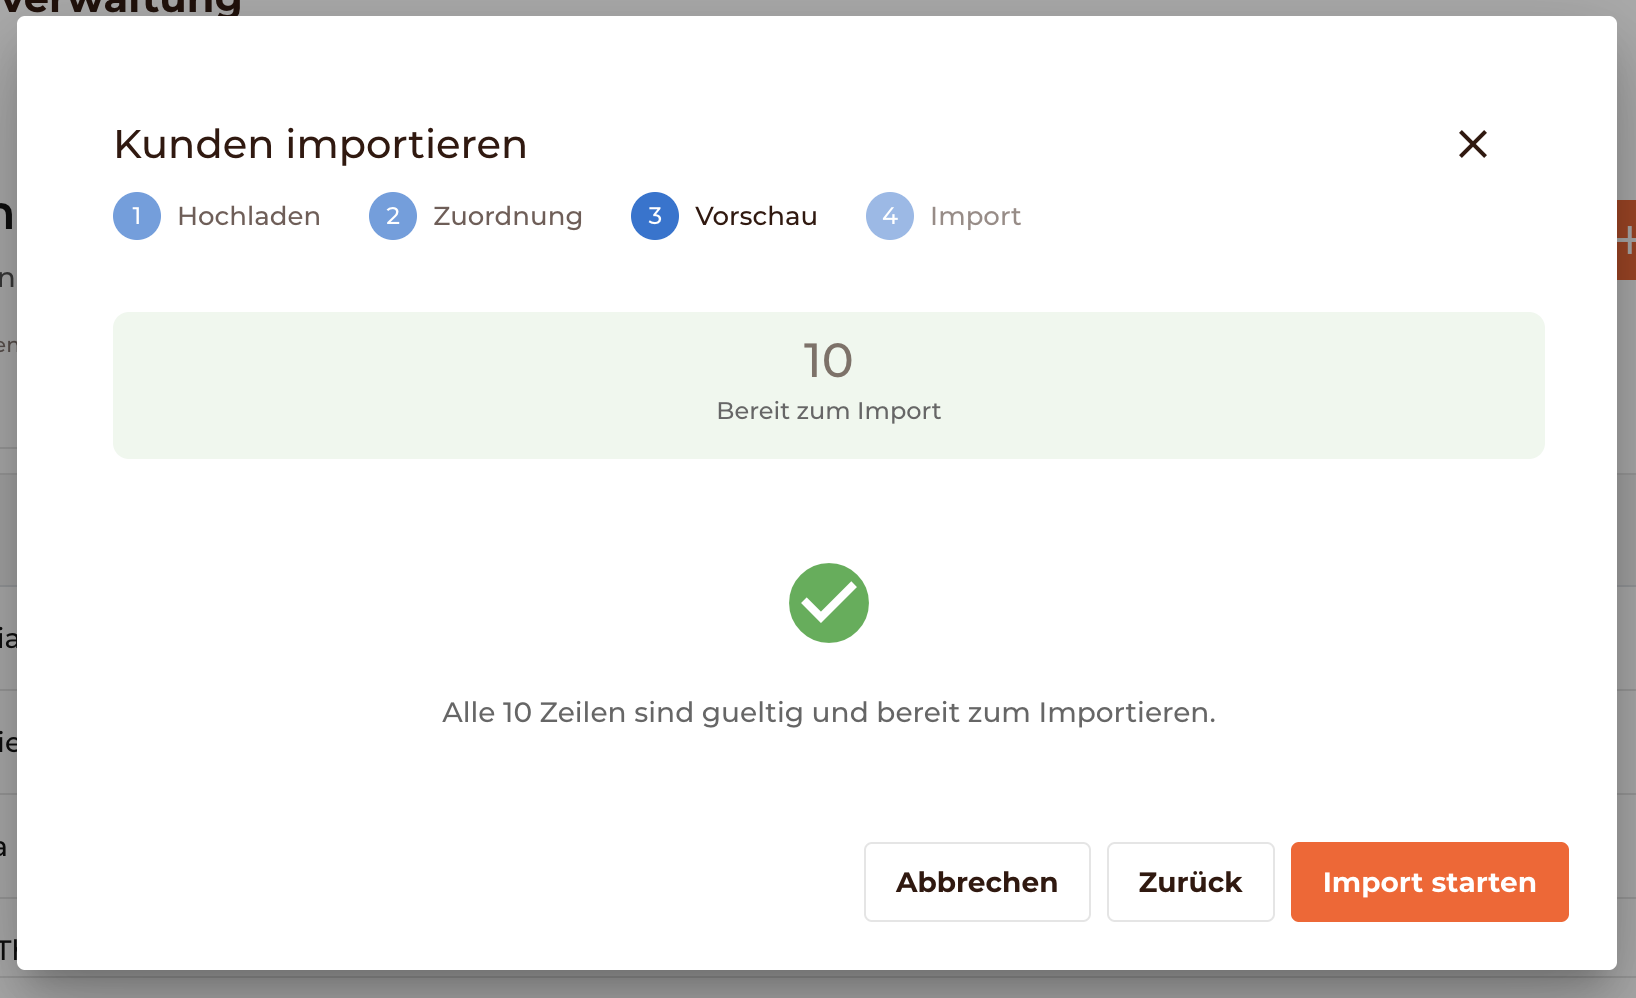The height and width of the screenshot is (998, 1636).
Task: Click the orange plus button behind the dialog
Action: [x=1626, y=240]
